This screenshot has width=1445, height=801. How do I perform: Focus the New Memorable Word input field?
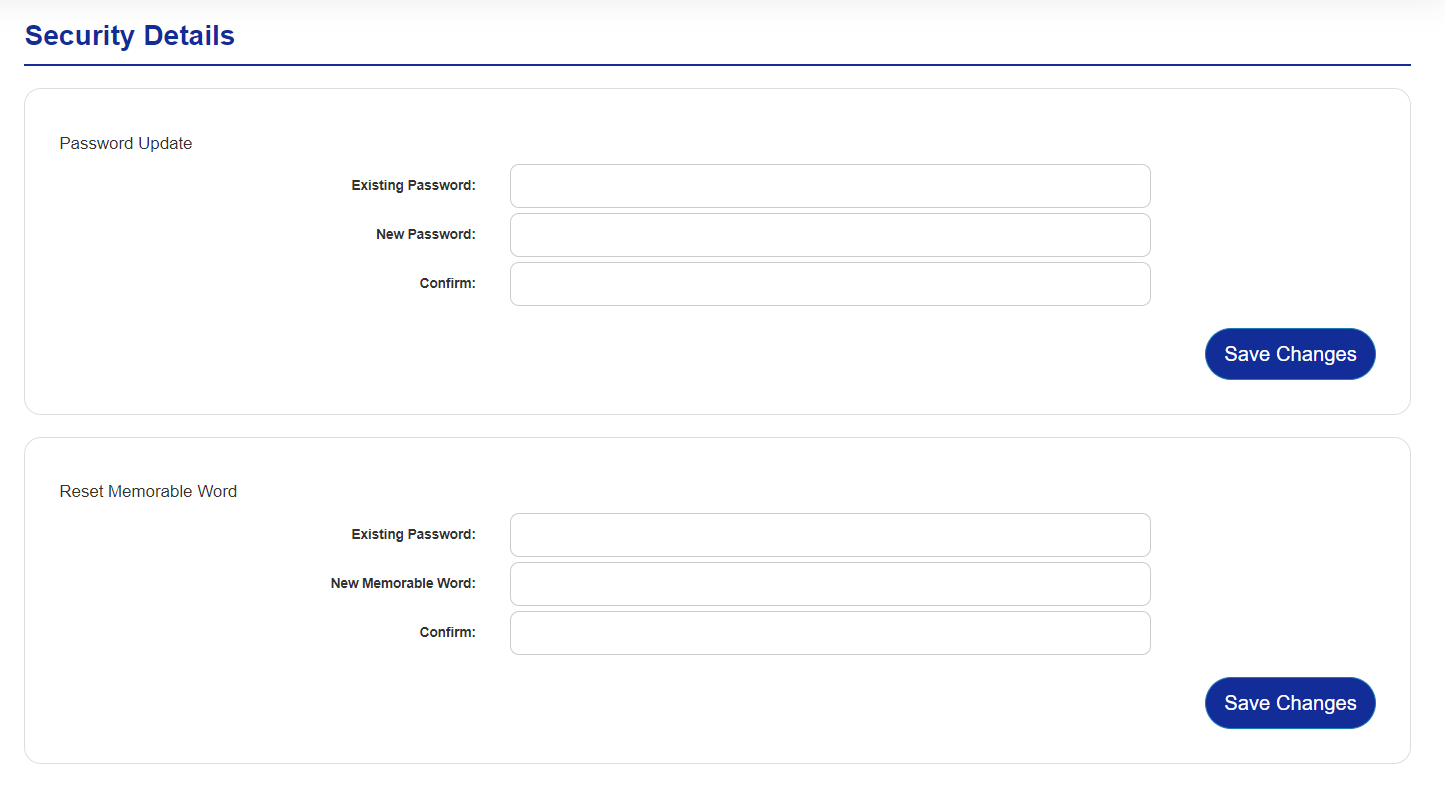pos(830,584)
